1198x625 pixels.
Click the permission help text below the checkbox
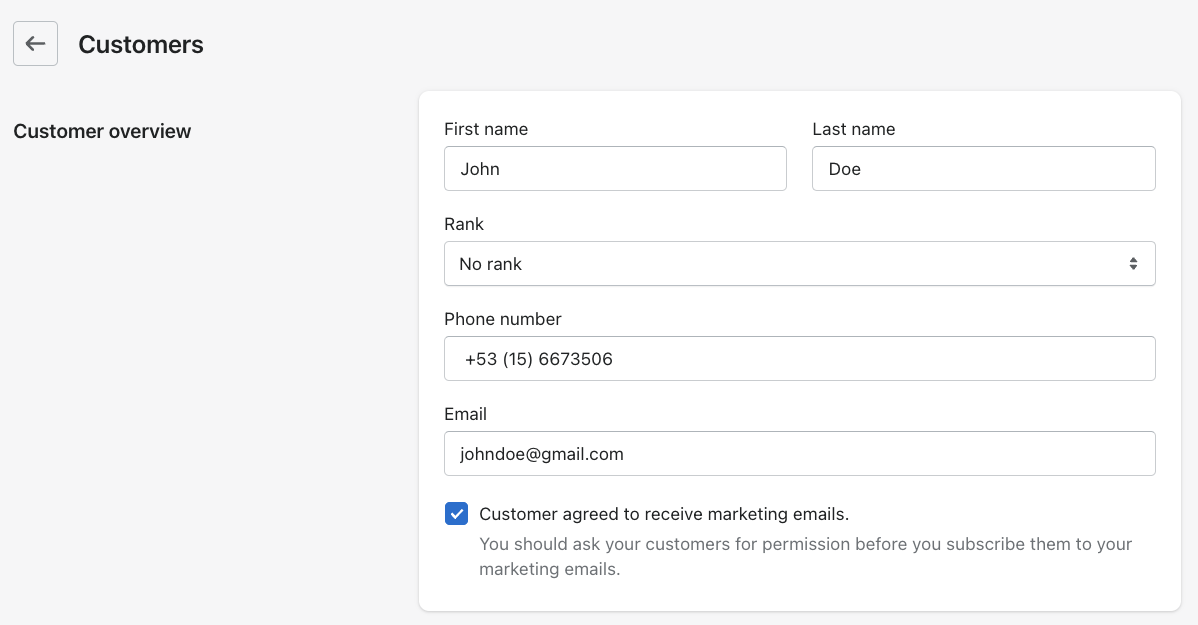[804, 556]
